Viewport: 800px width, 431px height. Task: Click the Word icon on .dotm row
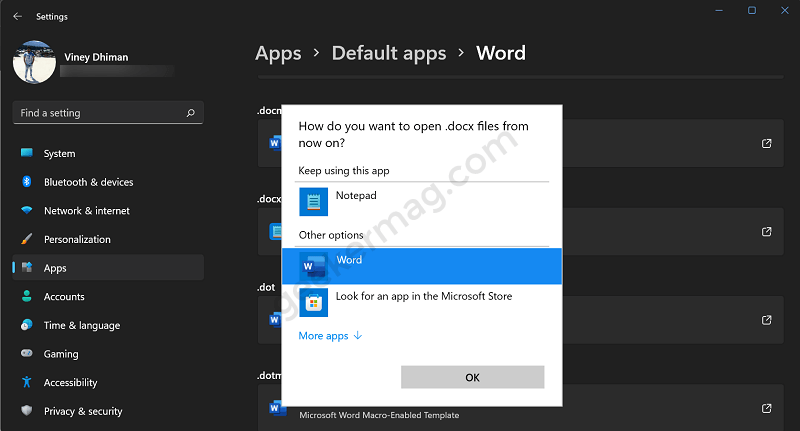pyautogui.click(x=276, y=408)
